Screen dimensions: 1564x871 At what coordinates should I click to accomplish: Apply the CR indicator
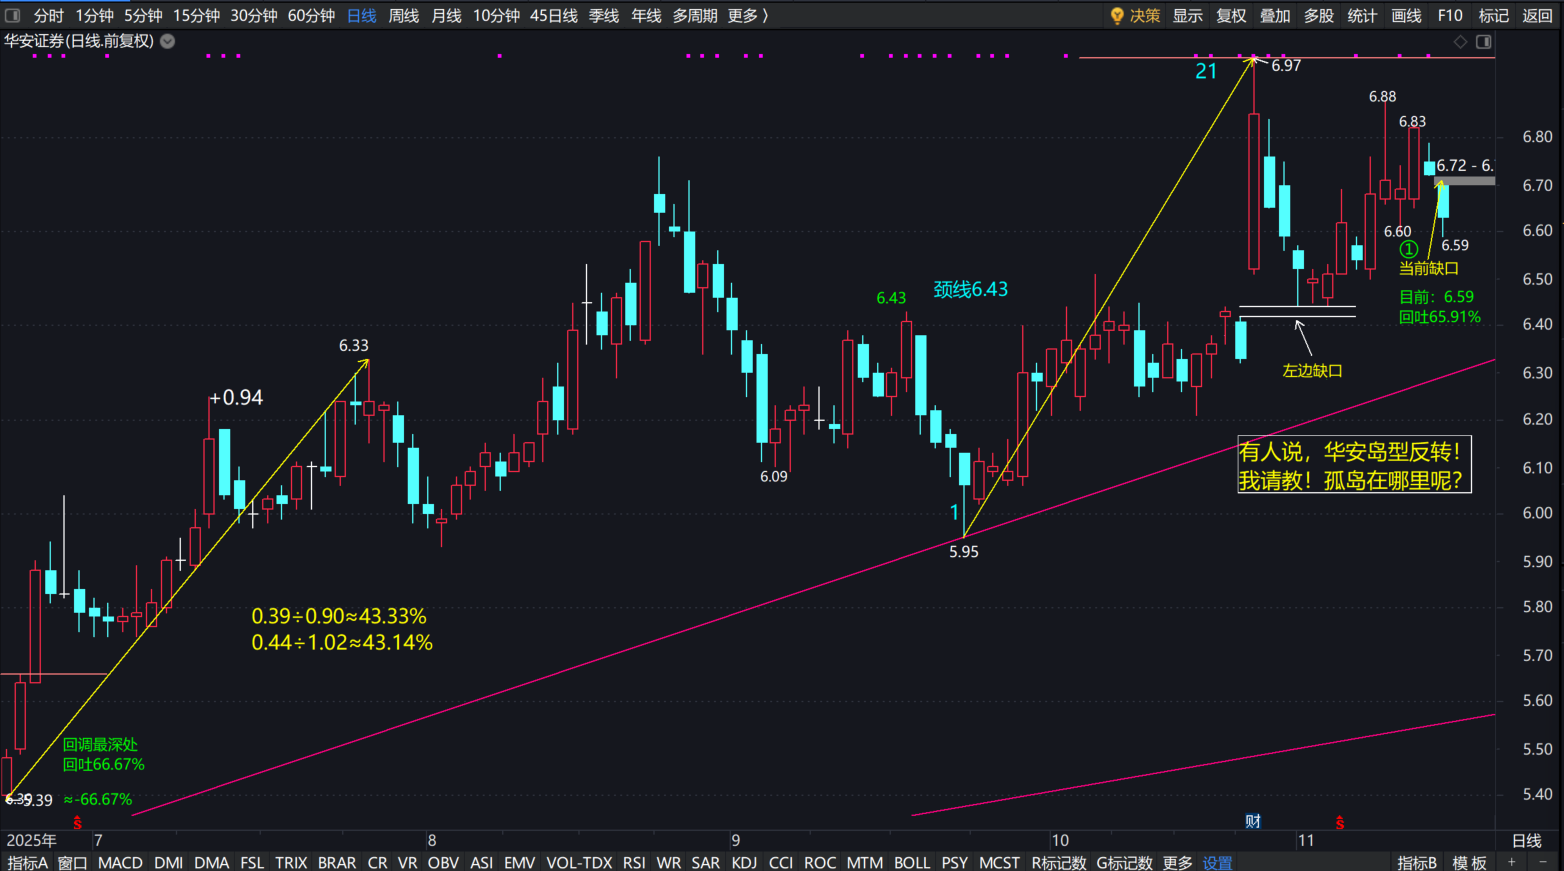[x=377, y=862]
